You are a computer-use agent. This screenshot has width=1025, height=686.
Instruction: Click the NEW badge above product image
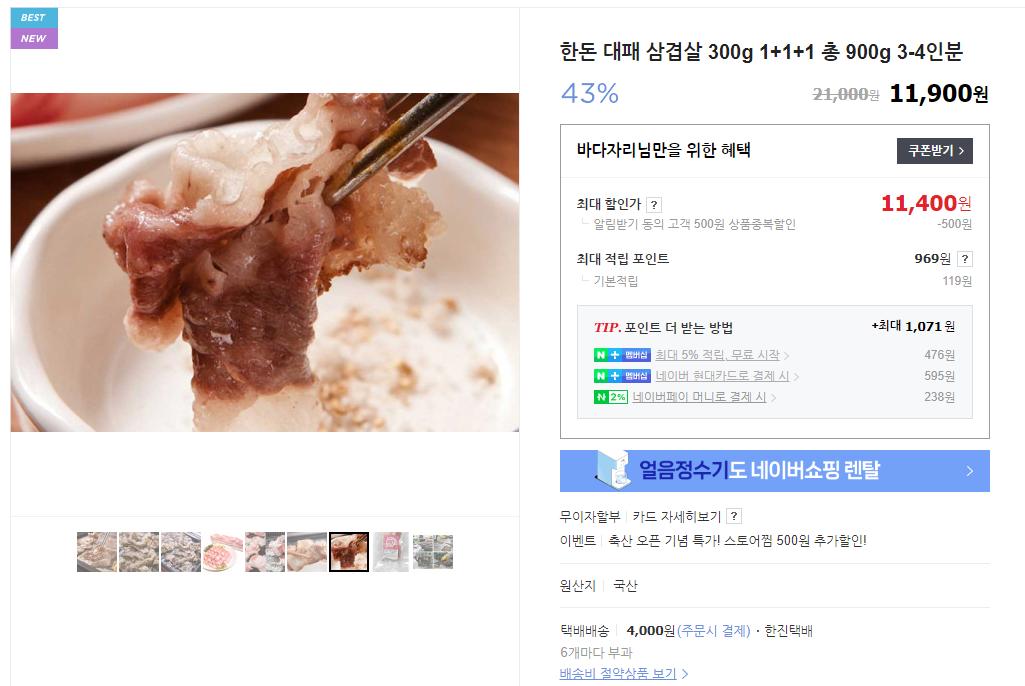[34, 39]
